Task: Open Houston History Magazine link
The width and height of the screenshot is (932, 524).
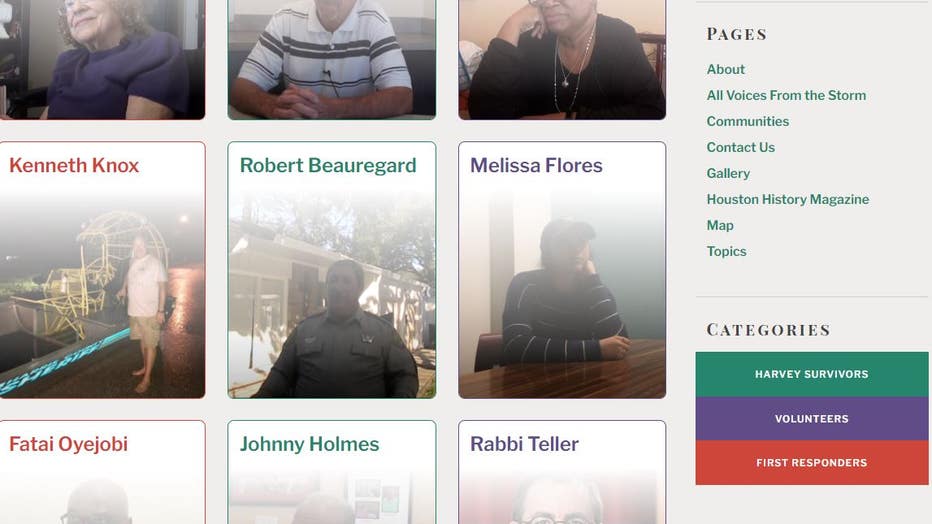Action: (x=788, y=200)
